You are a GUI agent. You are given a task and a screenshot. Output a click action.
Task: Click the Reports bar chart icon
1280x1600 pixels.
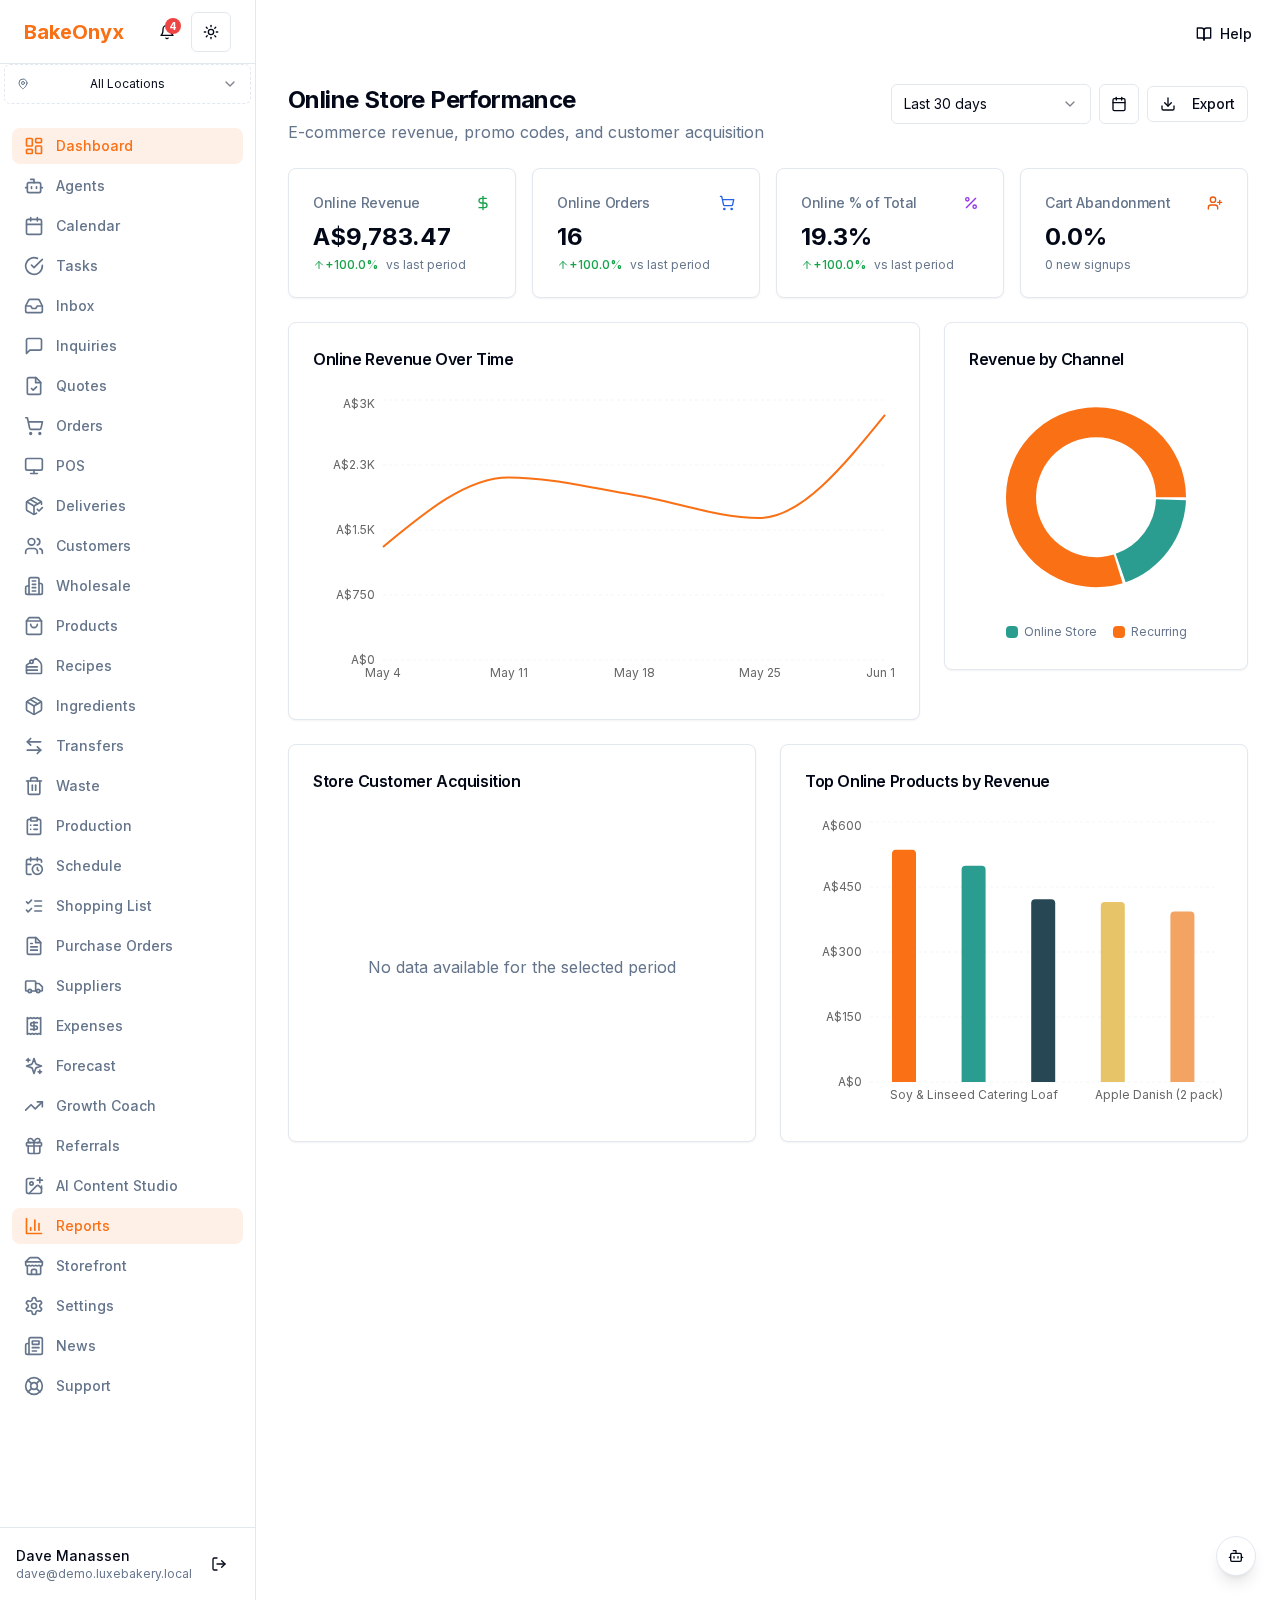[34, 1226]
